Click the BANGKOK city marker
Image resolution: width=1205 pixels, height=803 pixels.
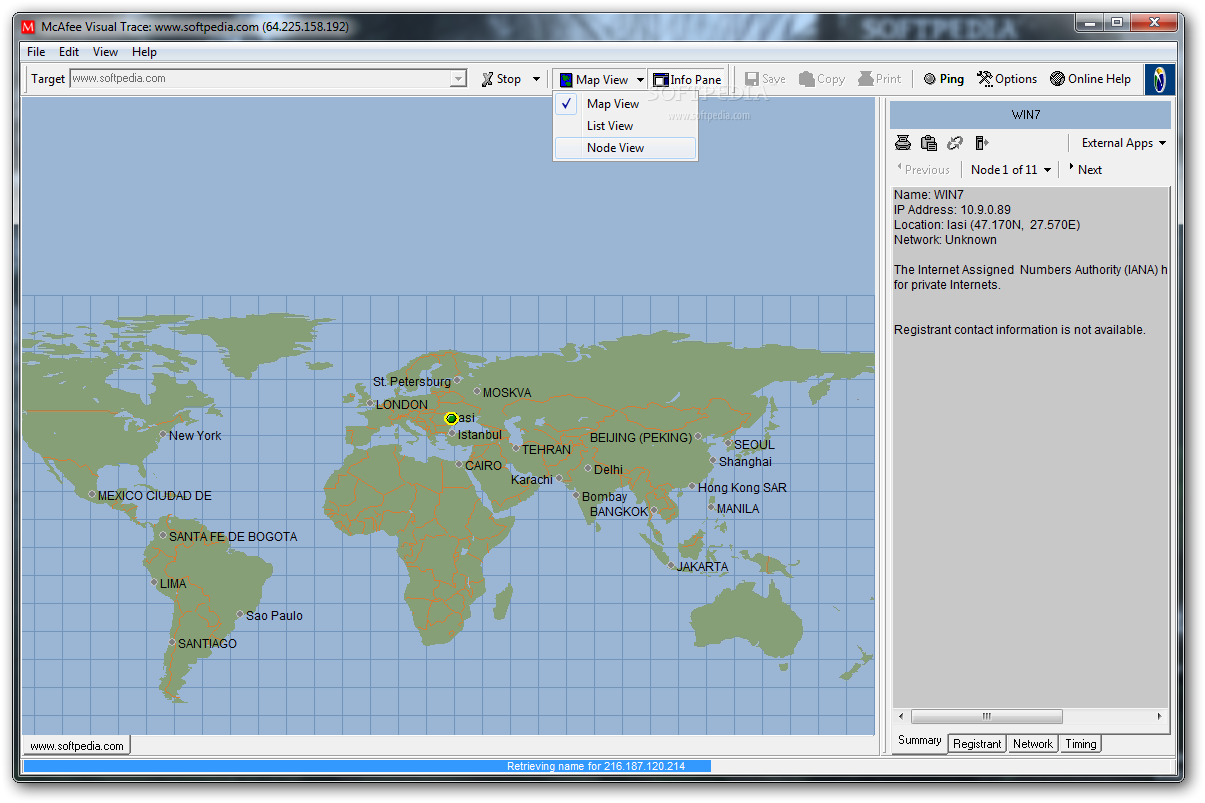pyautogui.click(x=654, y=510)
